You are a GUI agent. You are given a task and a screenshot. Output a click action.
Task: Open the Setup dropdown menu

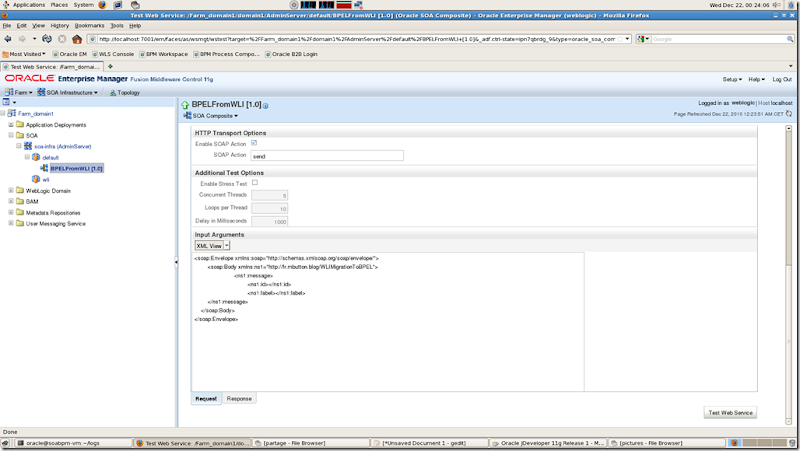[732, 79]
